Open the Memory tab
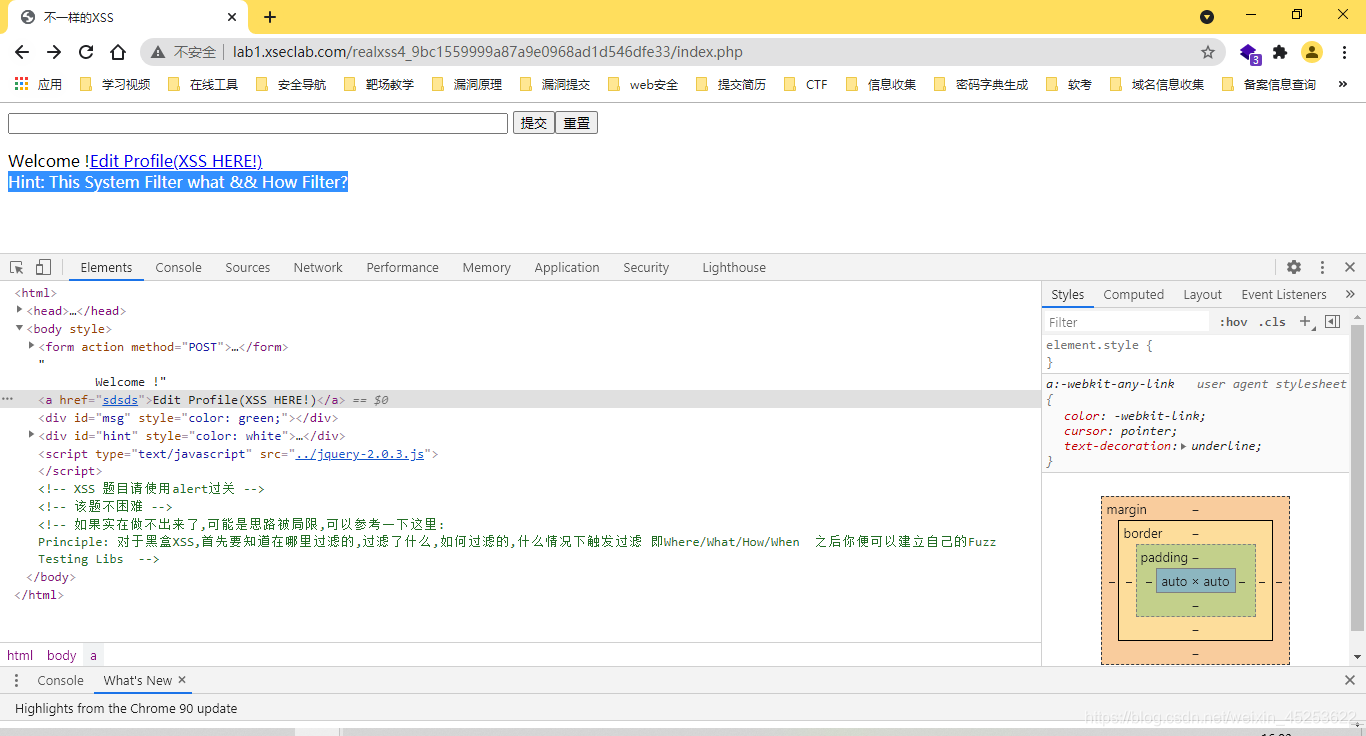This screenshot has width=1366, height=736. tap(486, 267)
